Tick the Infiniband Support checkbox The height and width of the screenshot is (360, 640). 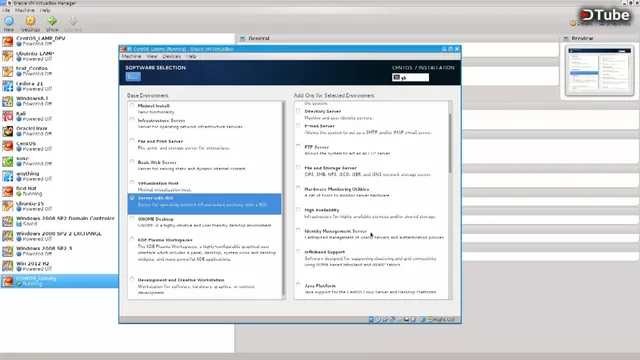coord(298,251)
